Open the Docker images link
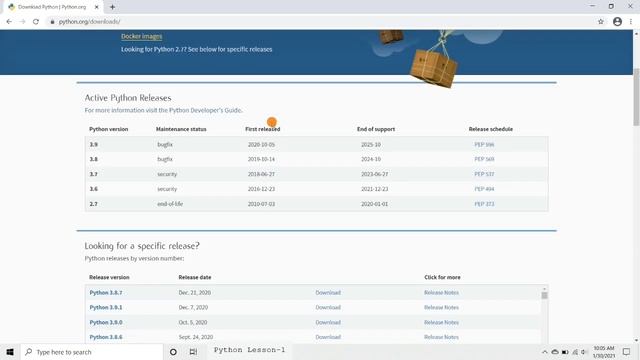Viewport: 640px width, 360px height. pos(142,36)
